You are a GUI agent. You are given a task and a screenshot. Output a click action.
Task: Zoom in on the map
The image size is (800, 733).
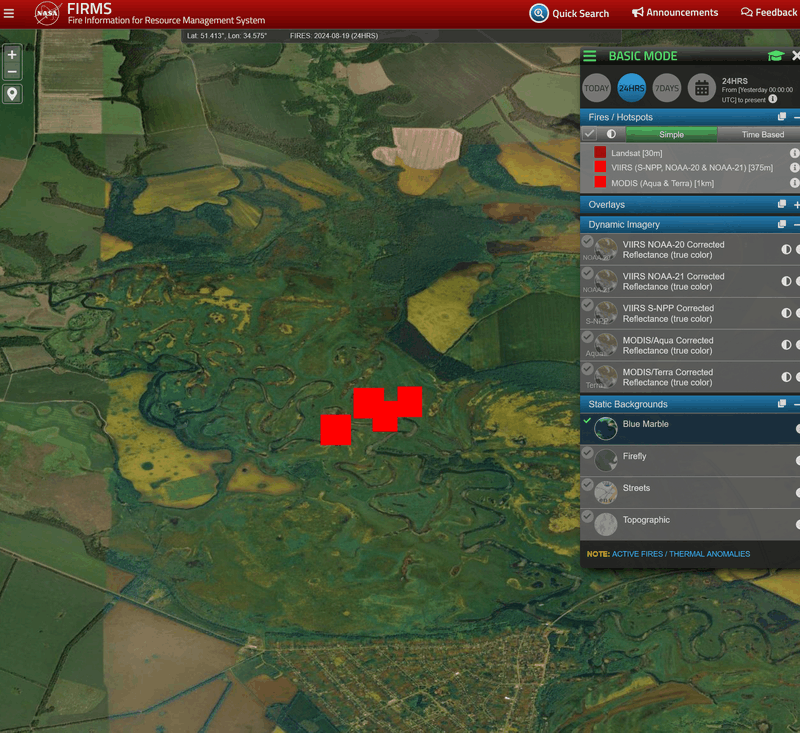(12, 55)
